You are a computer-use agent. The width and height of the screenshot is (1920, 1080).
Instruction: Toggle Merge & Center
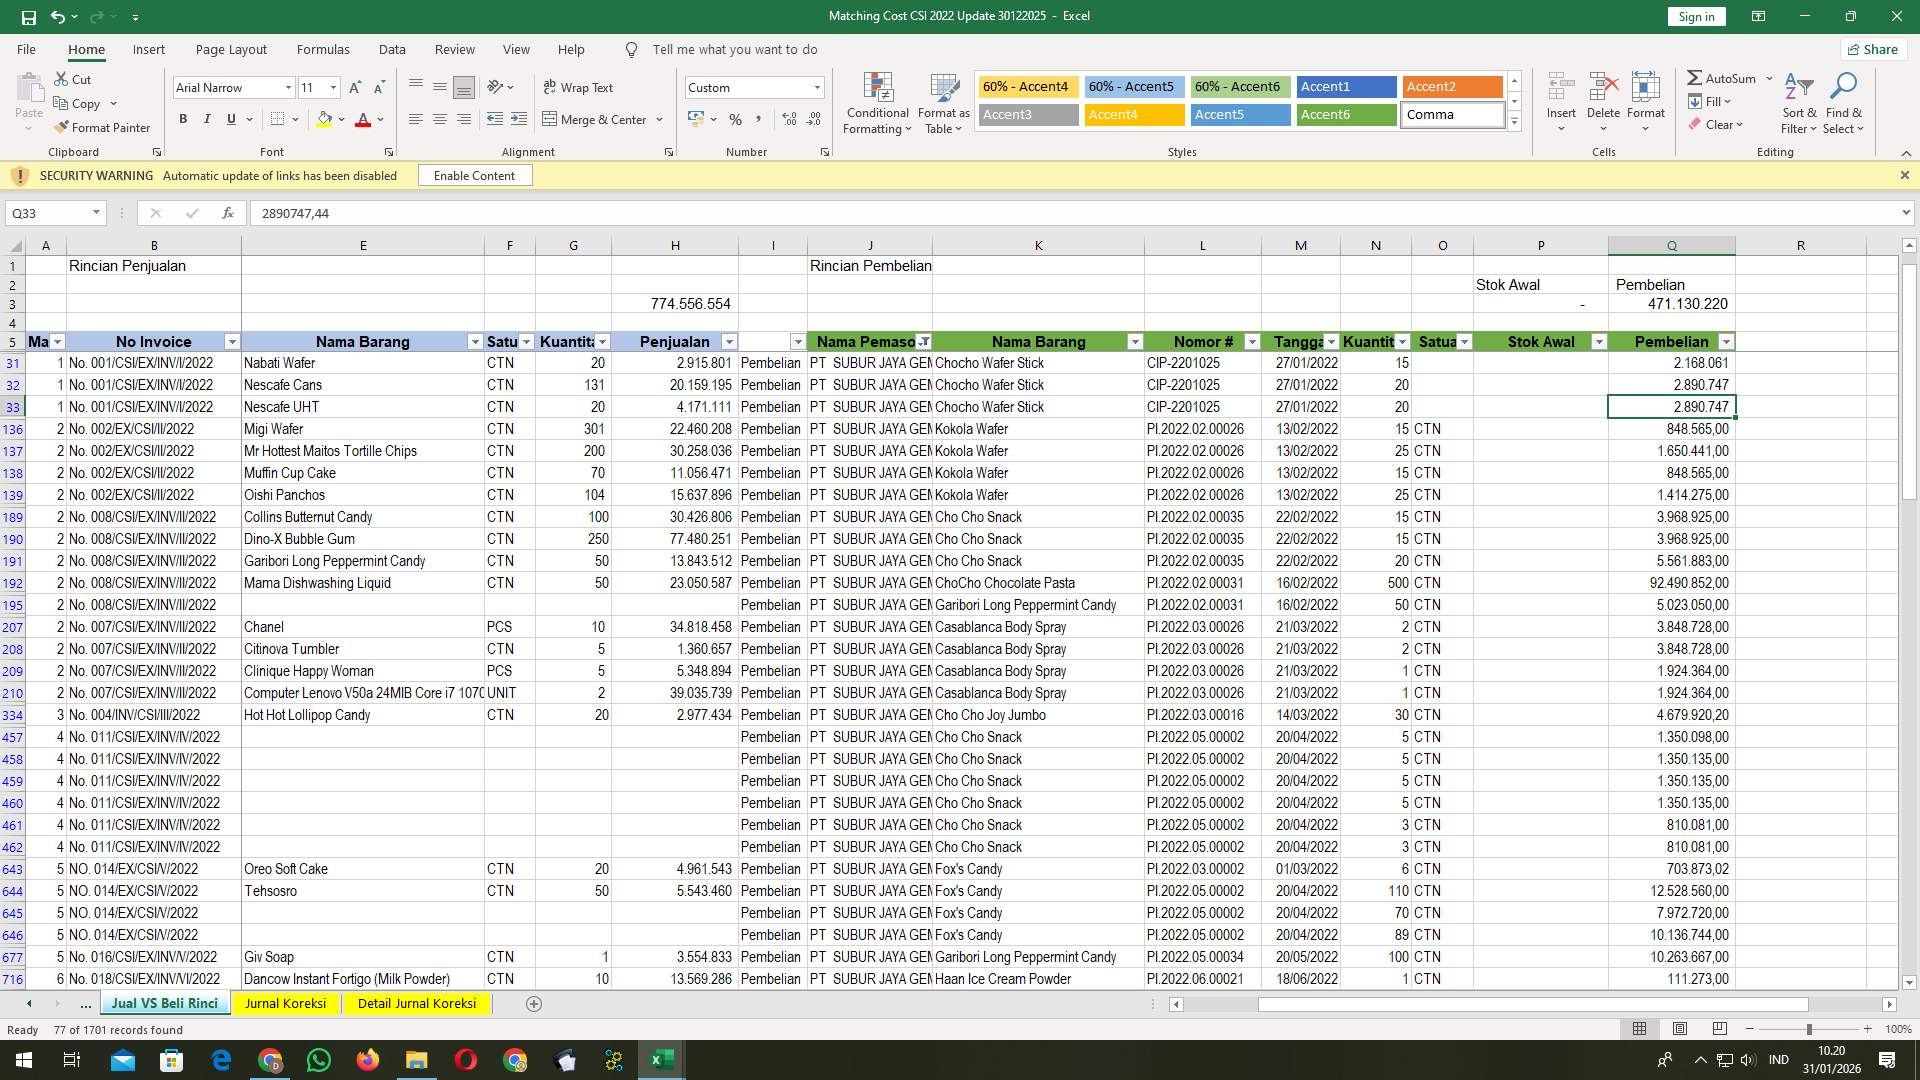[x=596, y=119]
